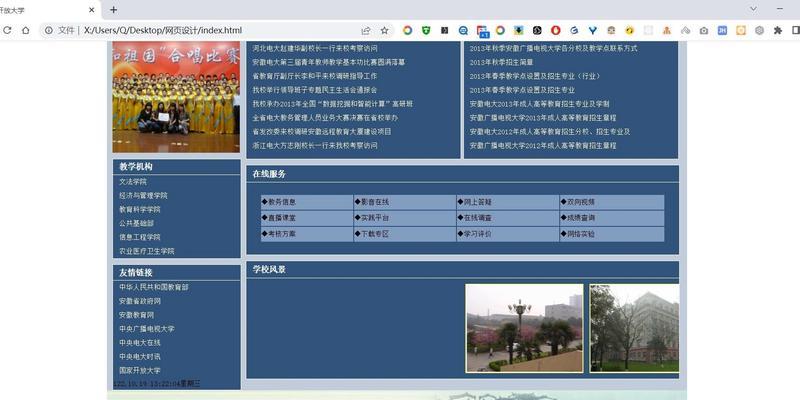
Task: Open the brown face extension icon
Action: click(x=611, y=31)
